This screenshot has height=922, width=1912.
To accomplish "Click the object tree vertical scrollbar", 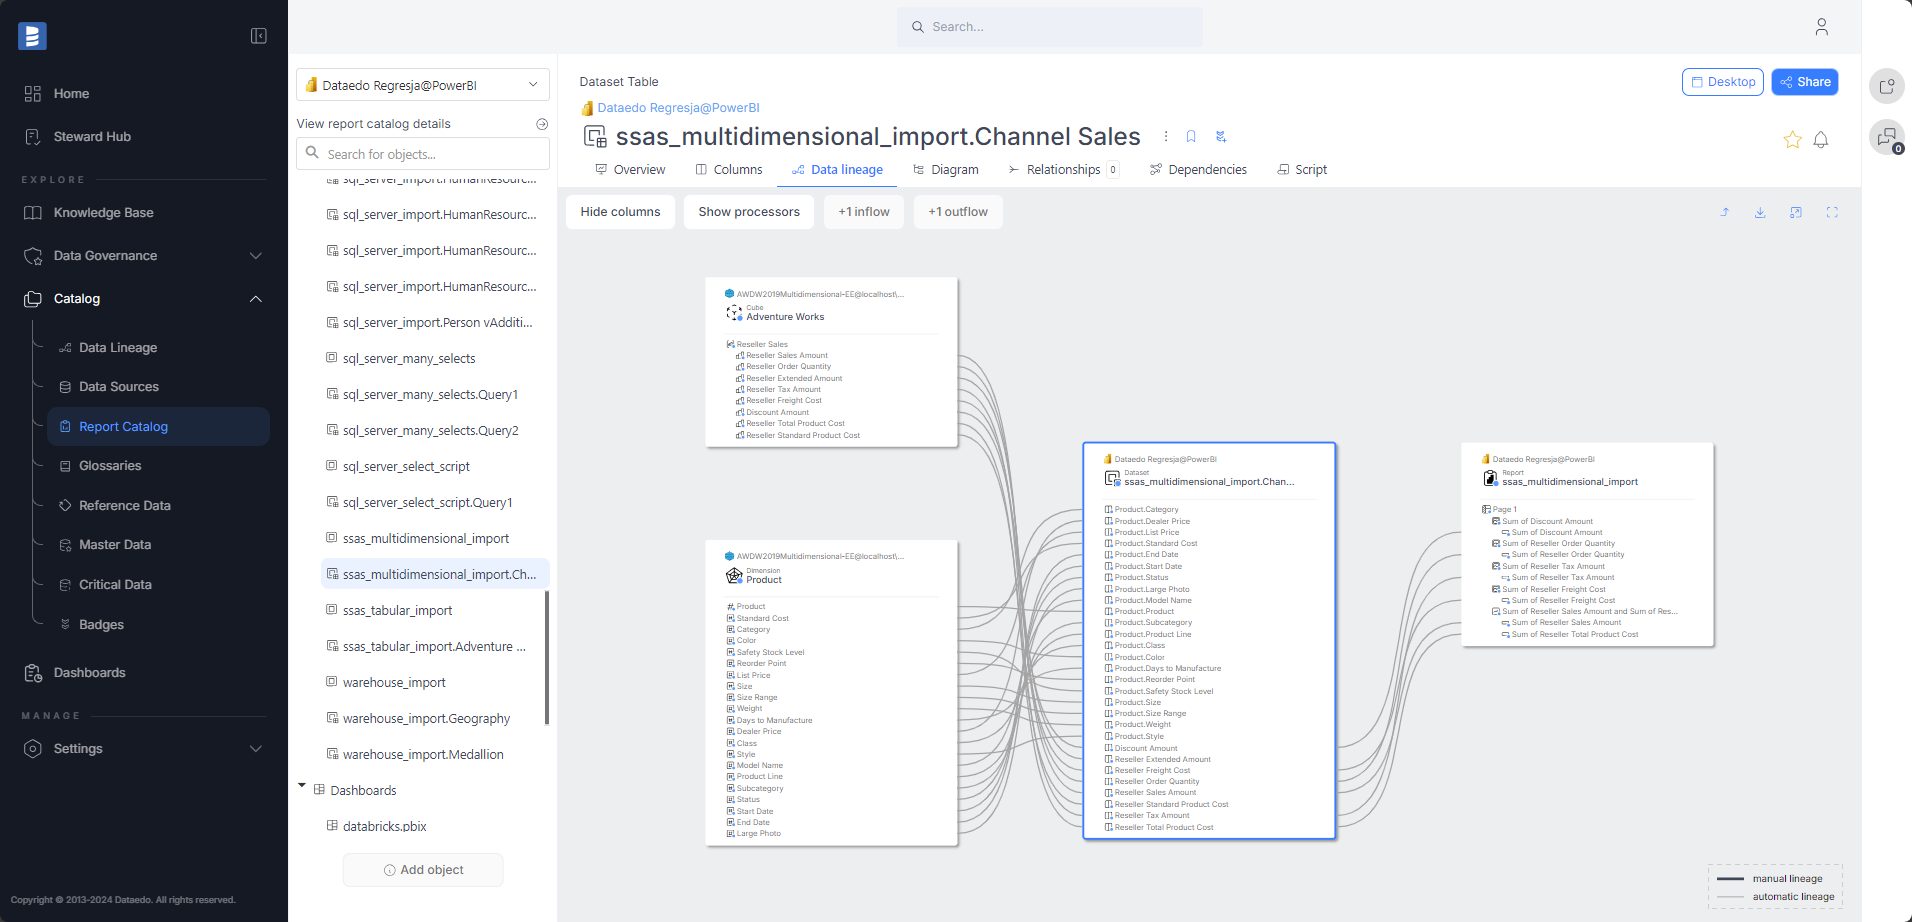I will (547, 657).
